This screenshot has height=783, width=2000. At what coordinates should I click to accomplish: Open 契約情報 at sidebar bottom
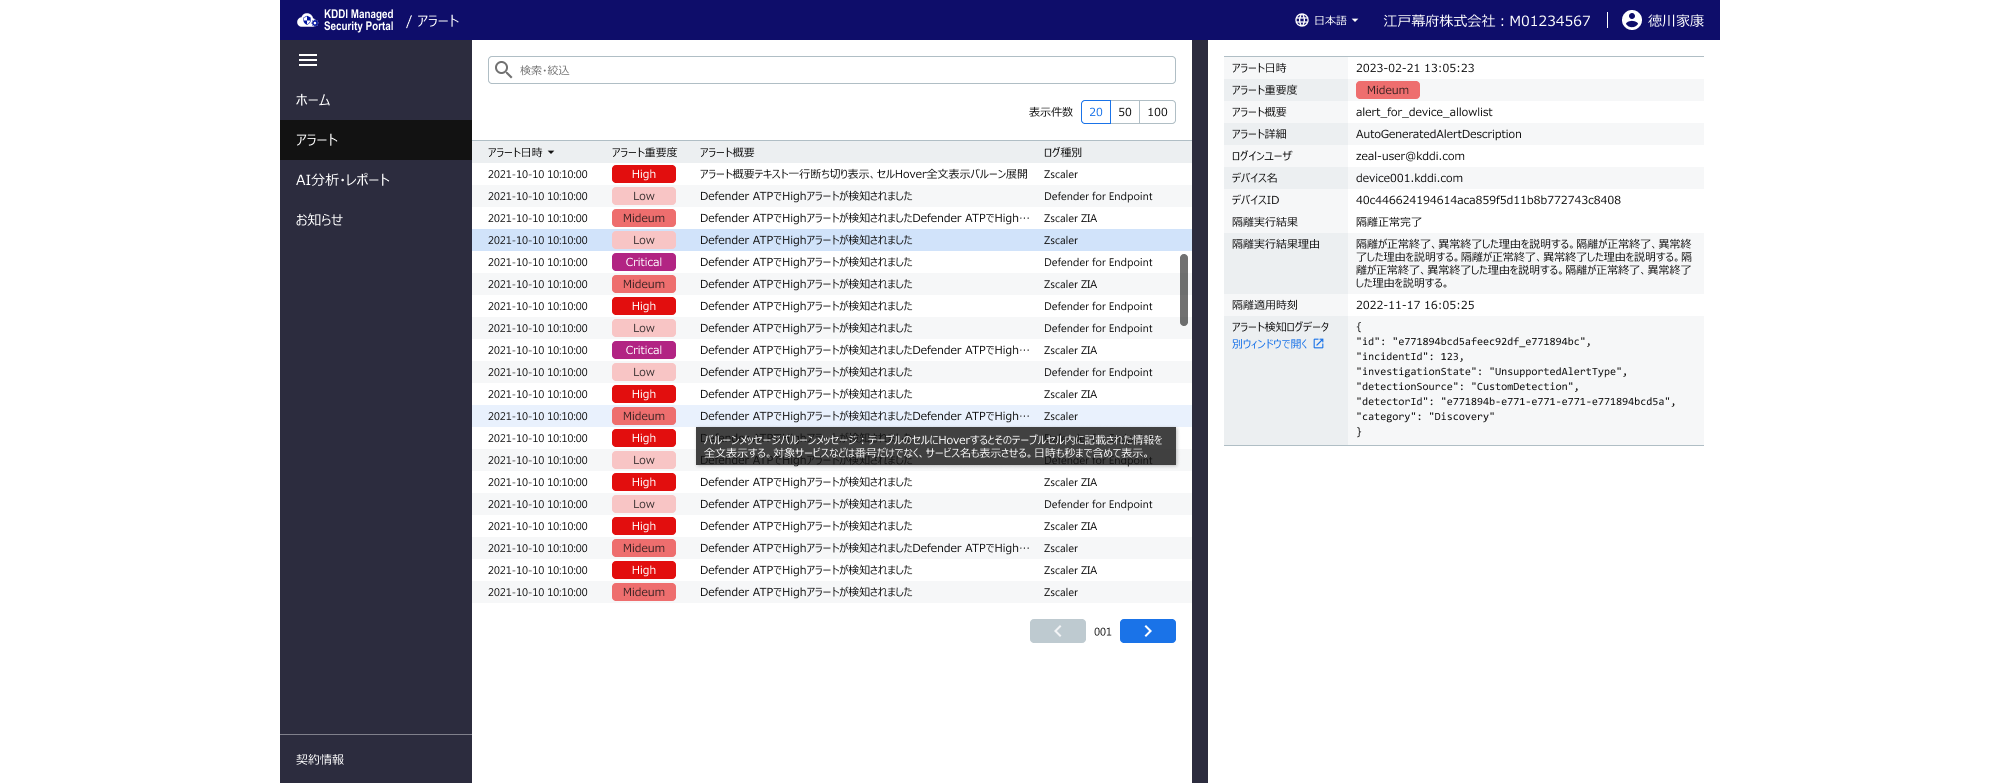click(x=320, y=759)
